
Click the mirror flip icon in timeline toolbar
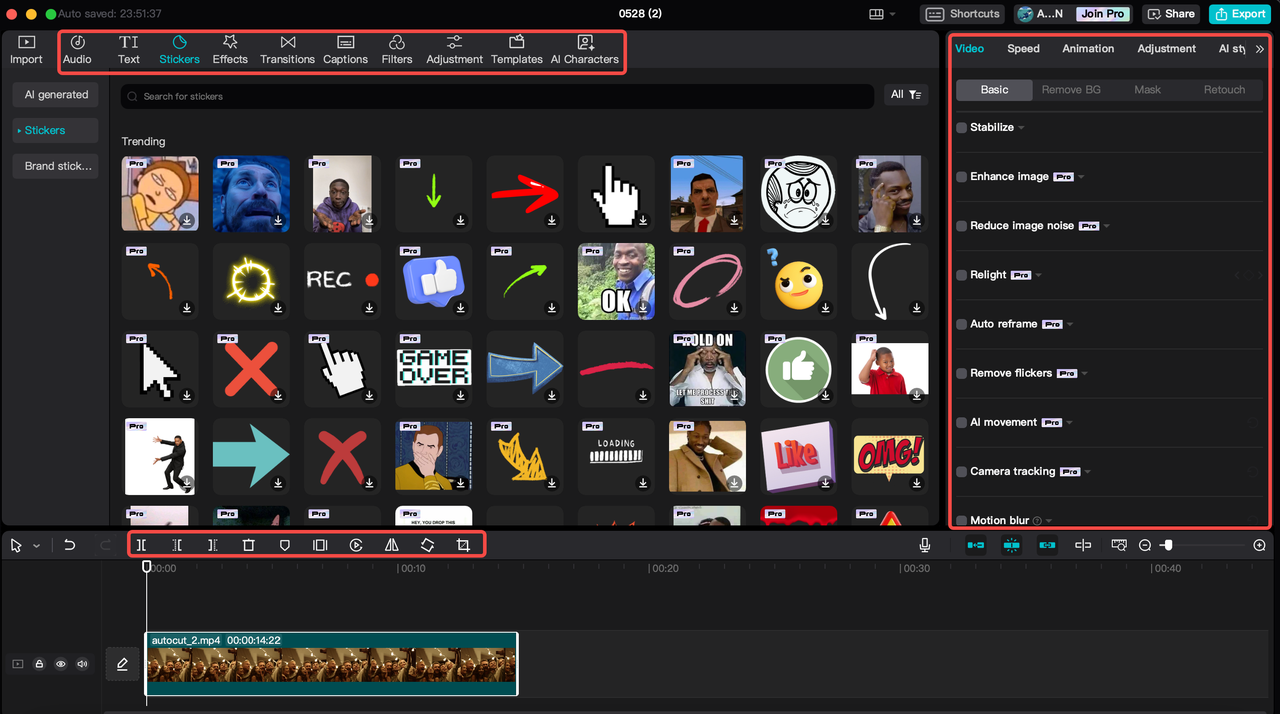pos(392,545)
